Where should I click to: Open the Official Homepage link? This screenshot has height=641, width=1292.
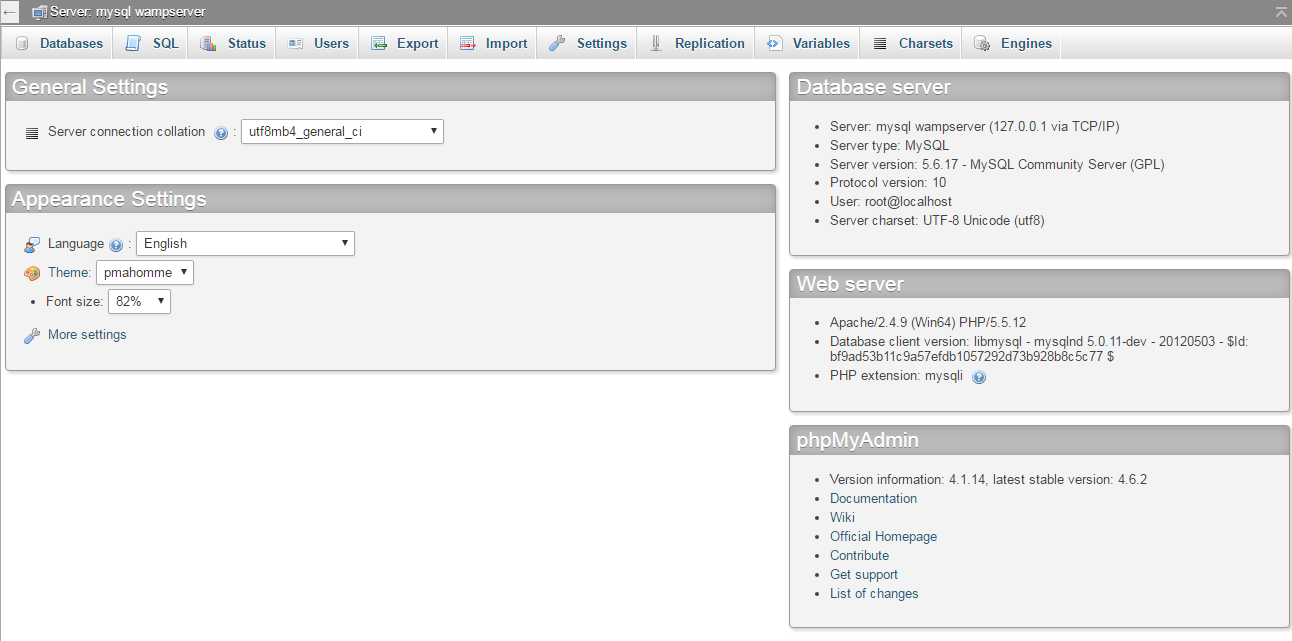pos(883,536)
